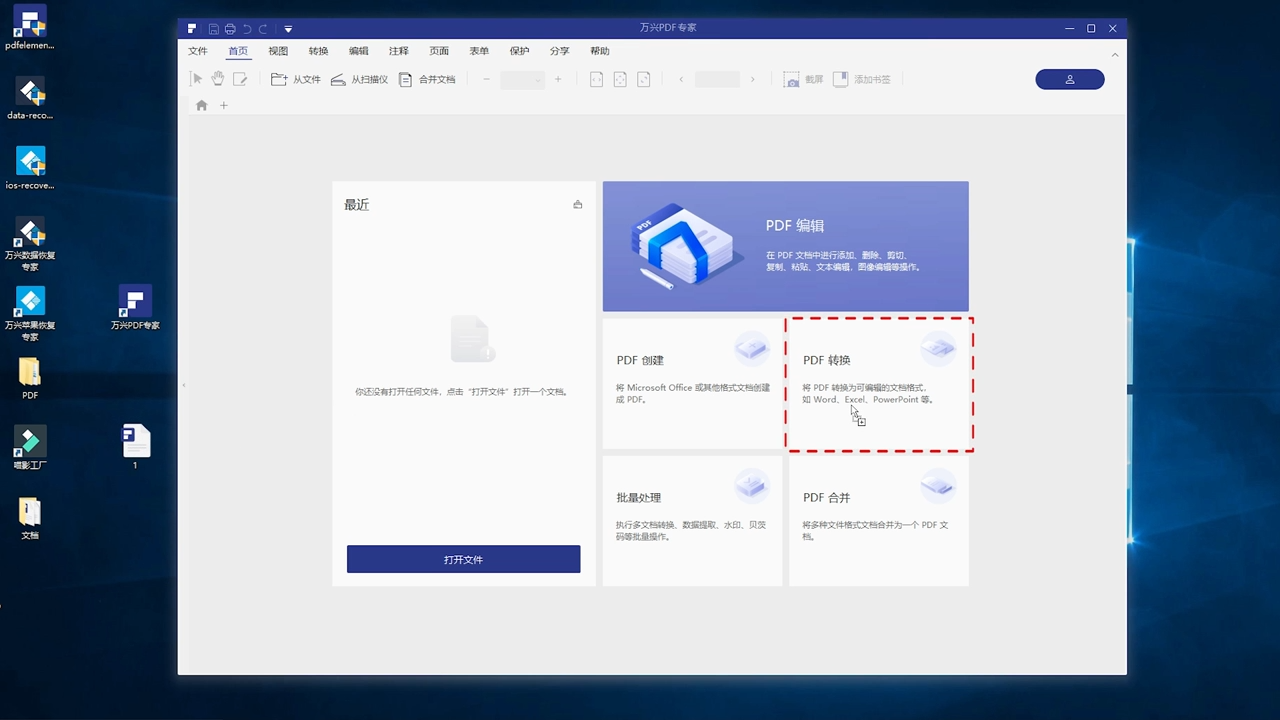Click the fit width page icon

click(x=596, y=79)
